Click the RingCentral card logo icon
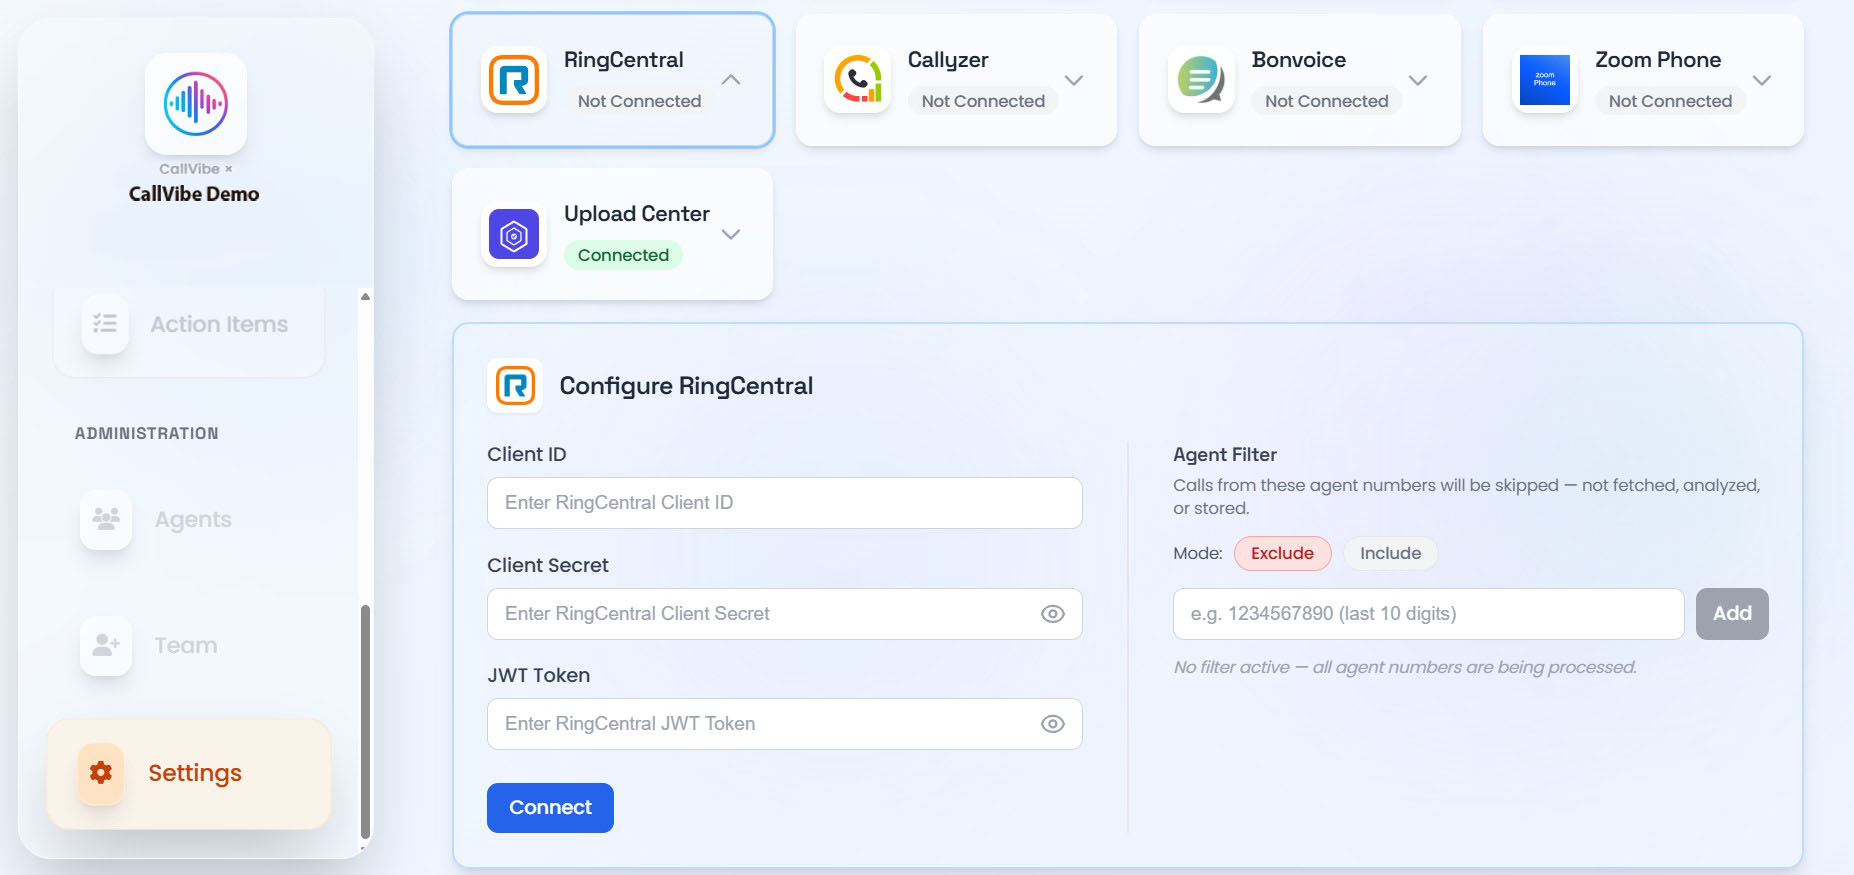This screenshot has width=1854, height=875. tap(514, 80)
